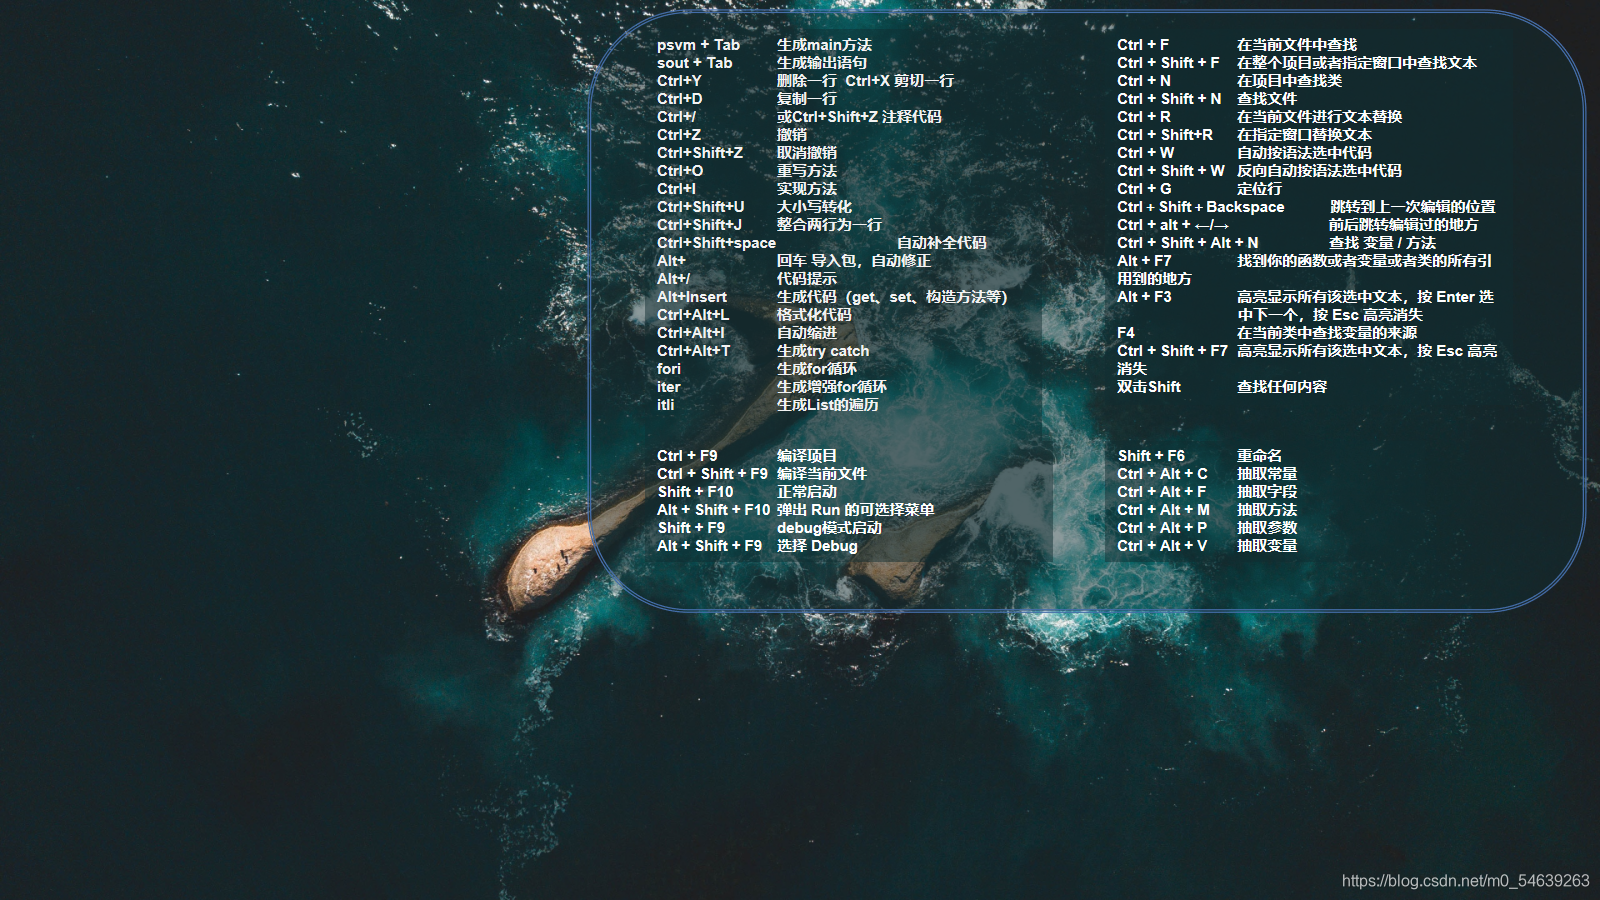1600x900 pixels.
Task: Select the "sout + Tab" text
Action: coord(694,63)
